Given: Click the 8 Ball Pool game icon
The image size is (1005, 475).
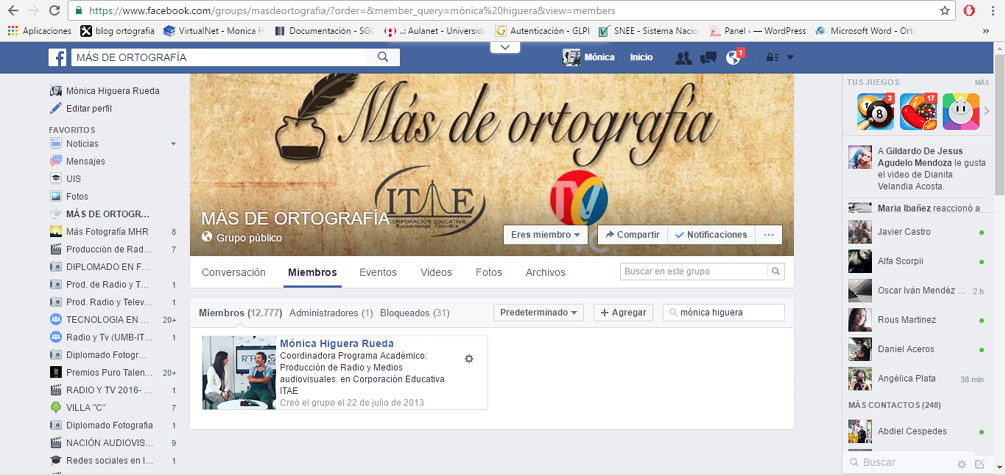Looking at the screenshot, I should [876, 112].
